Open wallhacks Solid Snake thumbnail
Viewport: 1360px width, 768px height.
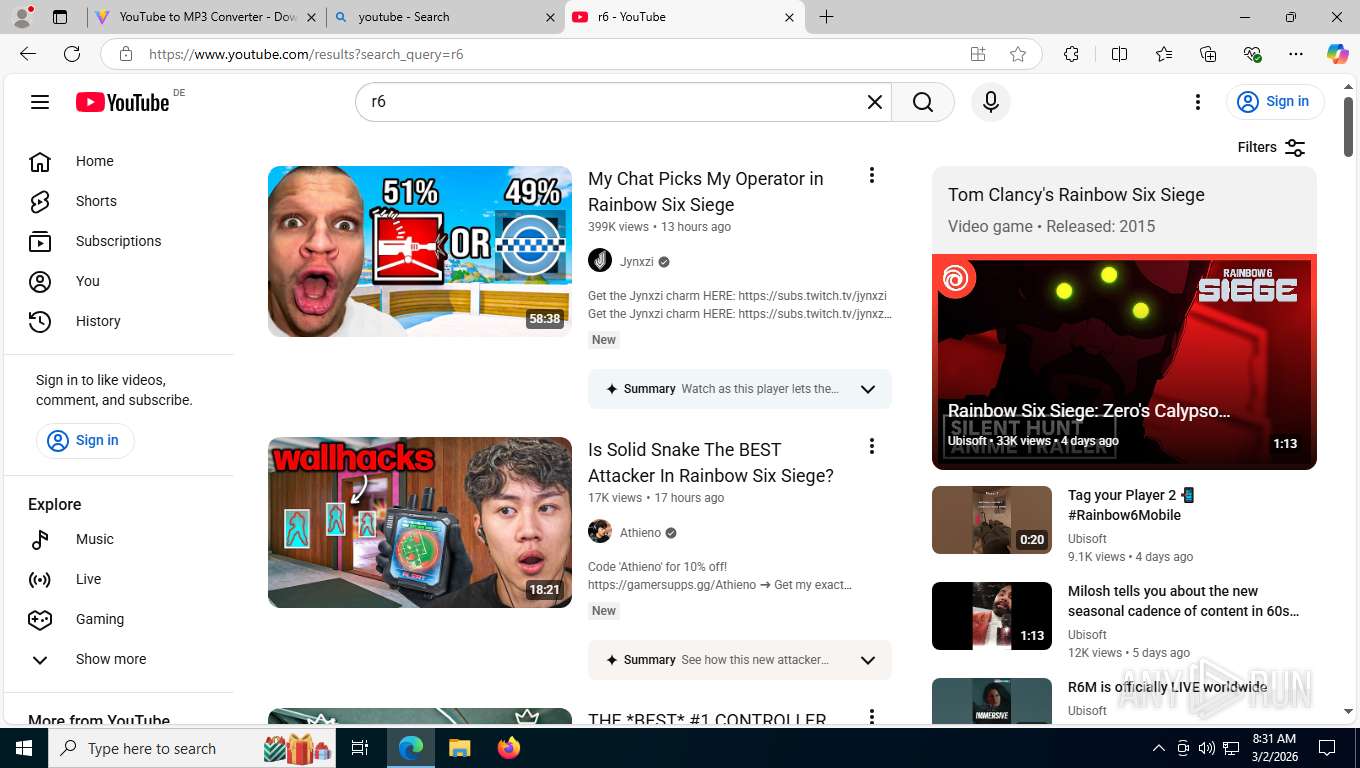[420, 522]
